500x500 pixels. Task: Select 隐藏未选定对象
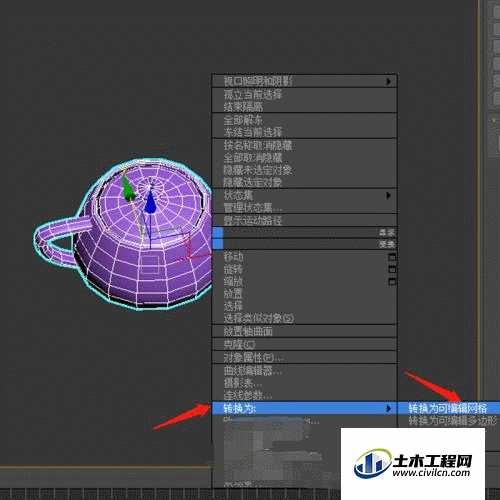(x=304, y=170)
